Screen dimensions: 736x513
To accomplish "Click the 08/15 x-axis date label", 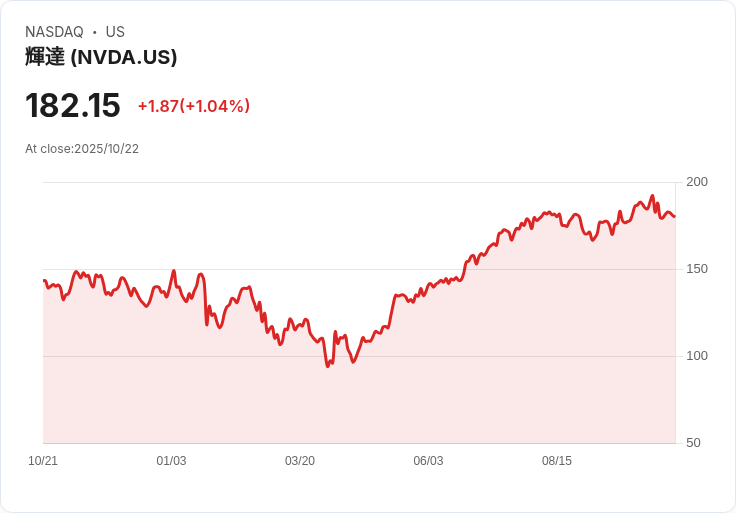I will click(x=557, y=461).
